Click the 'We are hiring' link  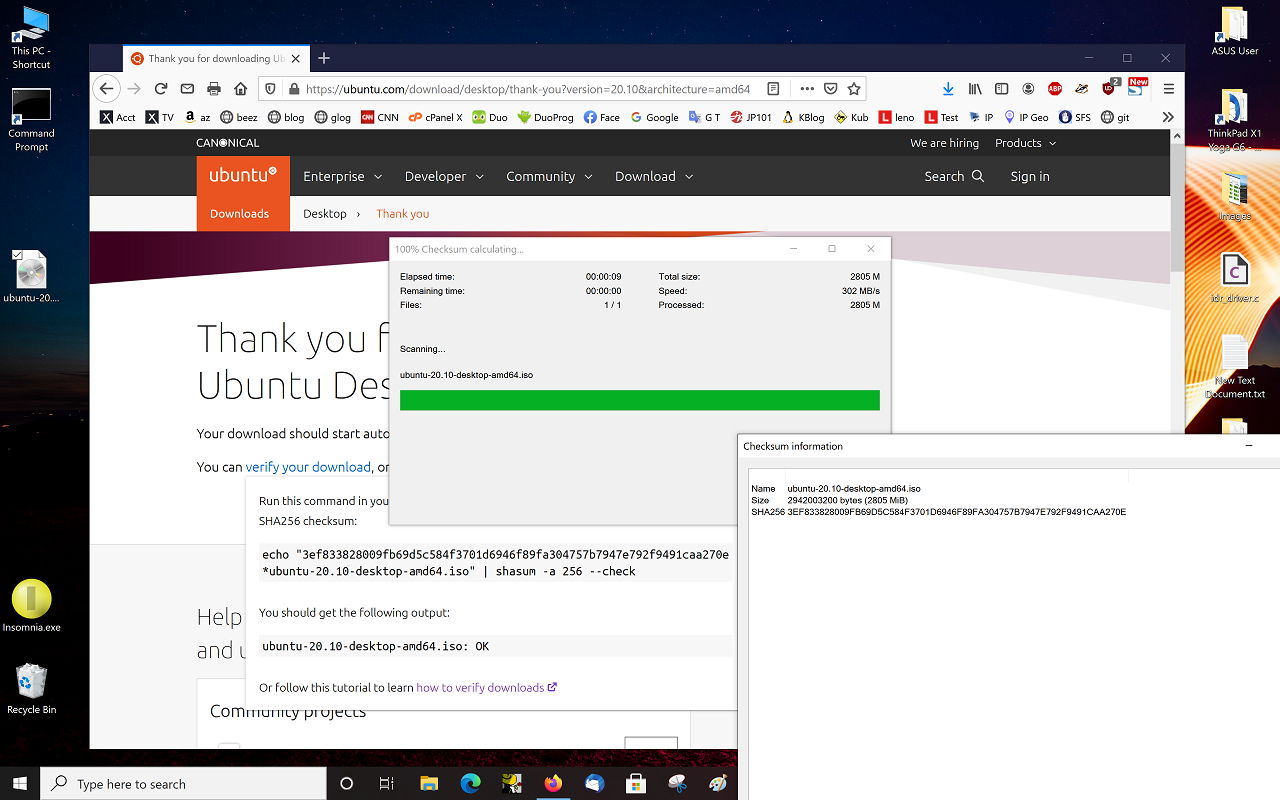pyautogui.click(x=944, y=143)
